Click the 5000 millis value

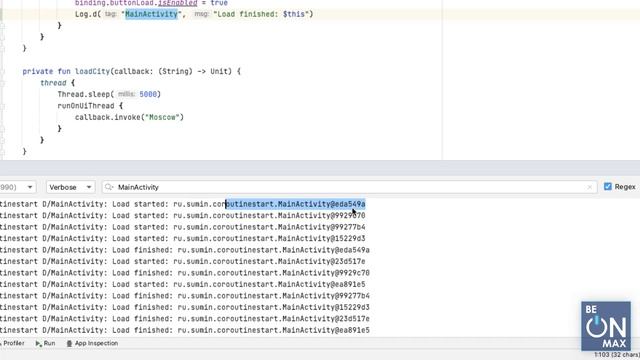click(148, 94)
